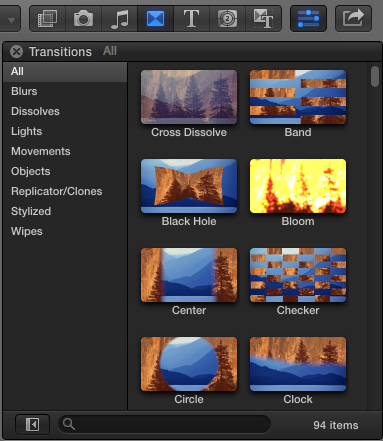Select the Wipes category
The height and width of the screenshot is (441, 383).
click(x=65, y=231)
